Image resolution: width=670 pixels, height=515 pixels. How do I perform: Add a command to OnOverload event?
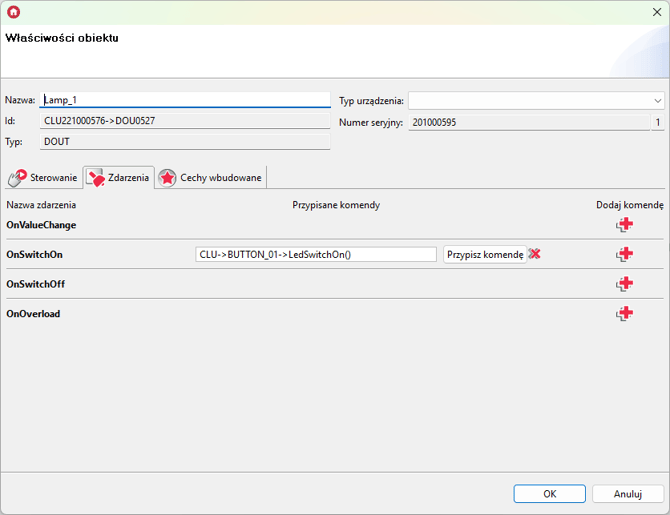point(625,314)
